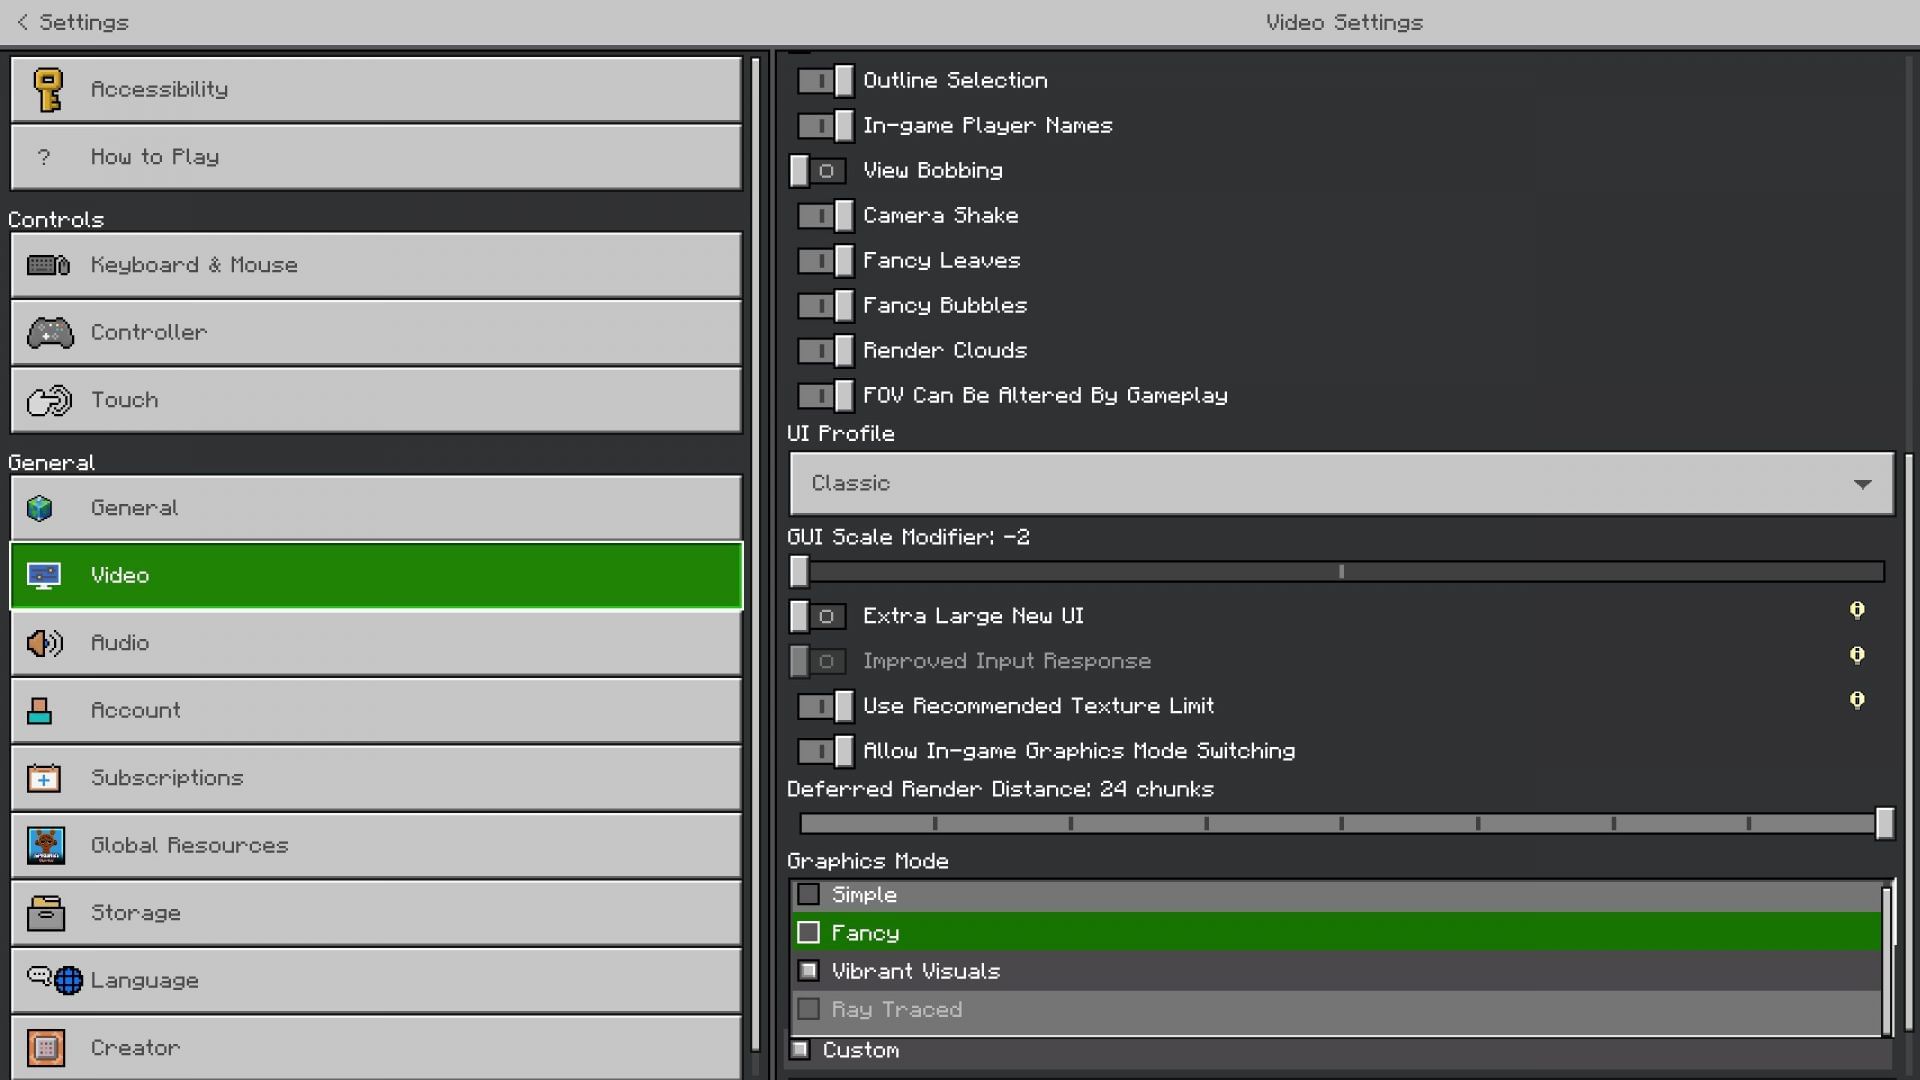Click the Audio speaker icon
The height and width of the screenshot is (1080, 1920).
click(45, 643)
